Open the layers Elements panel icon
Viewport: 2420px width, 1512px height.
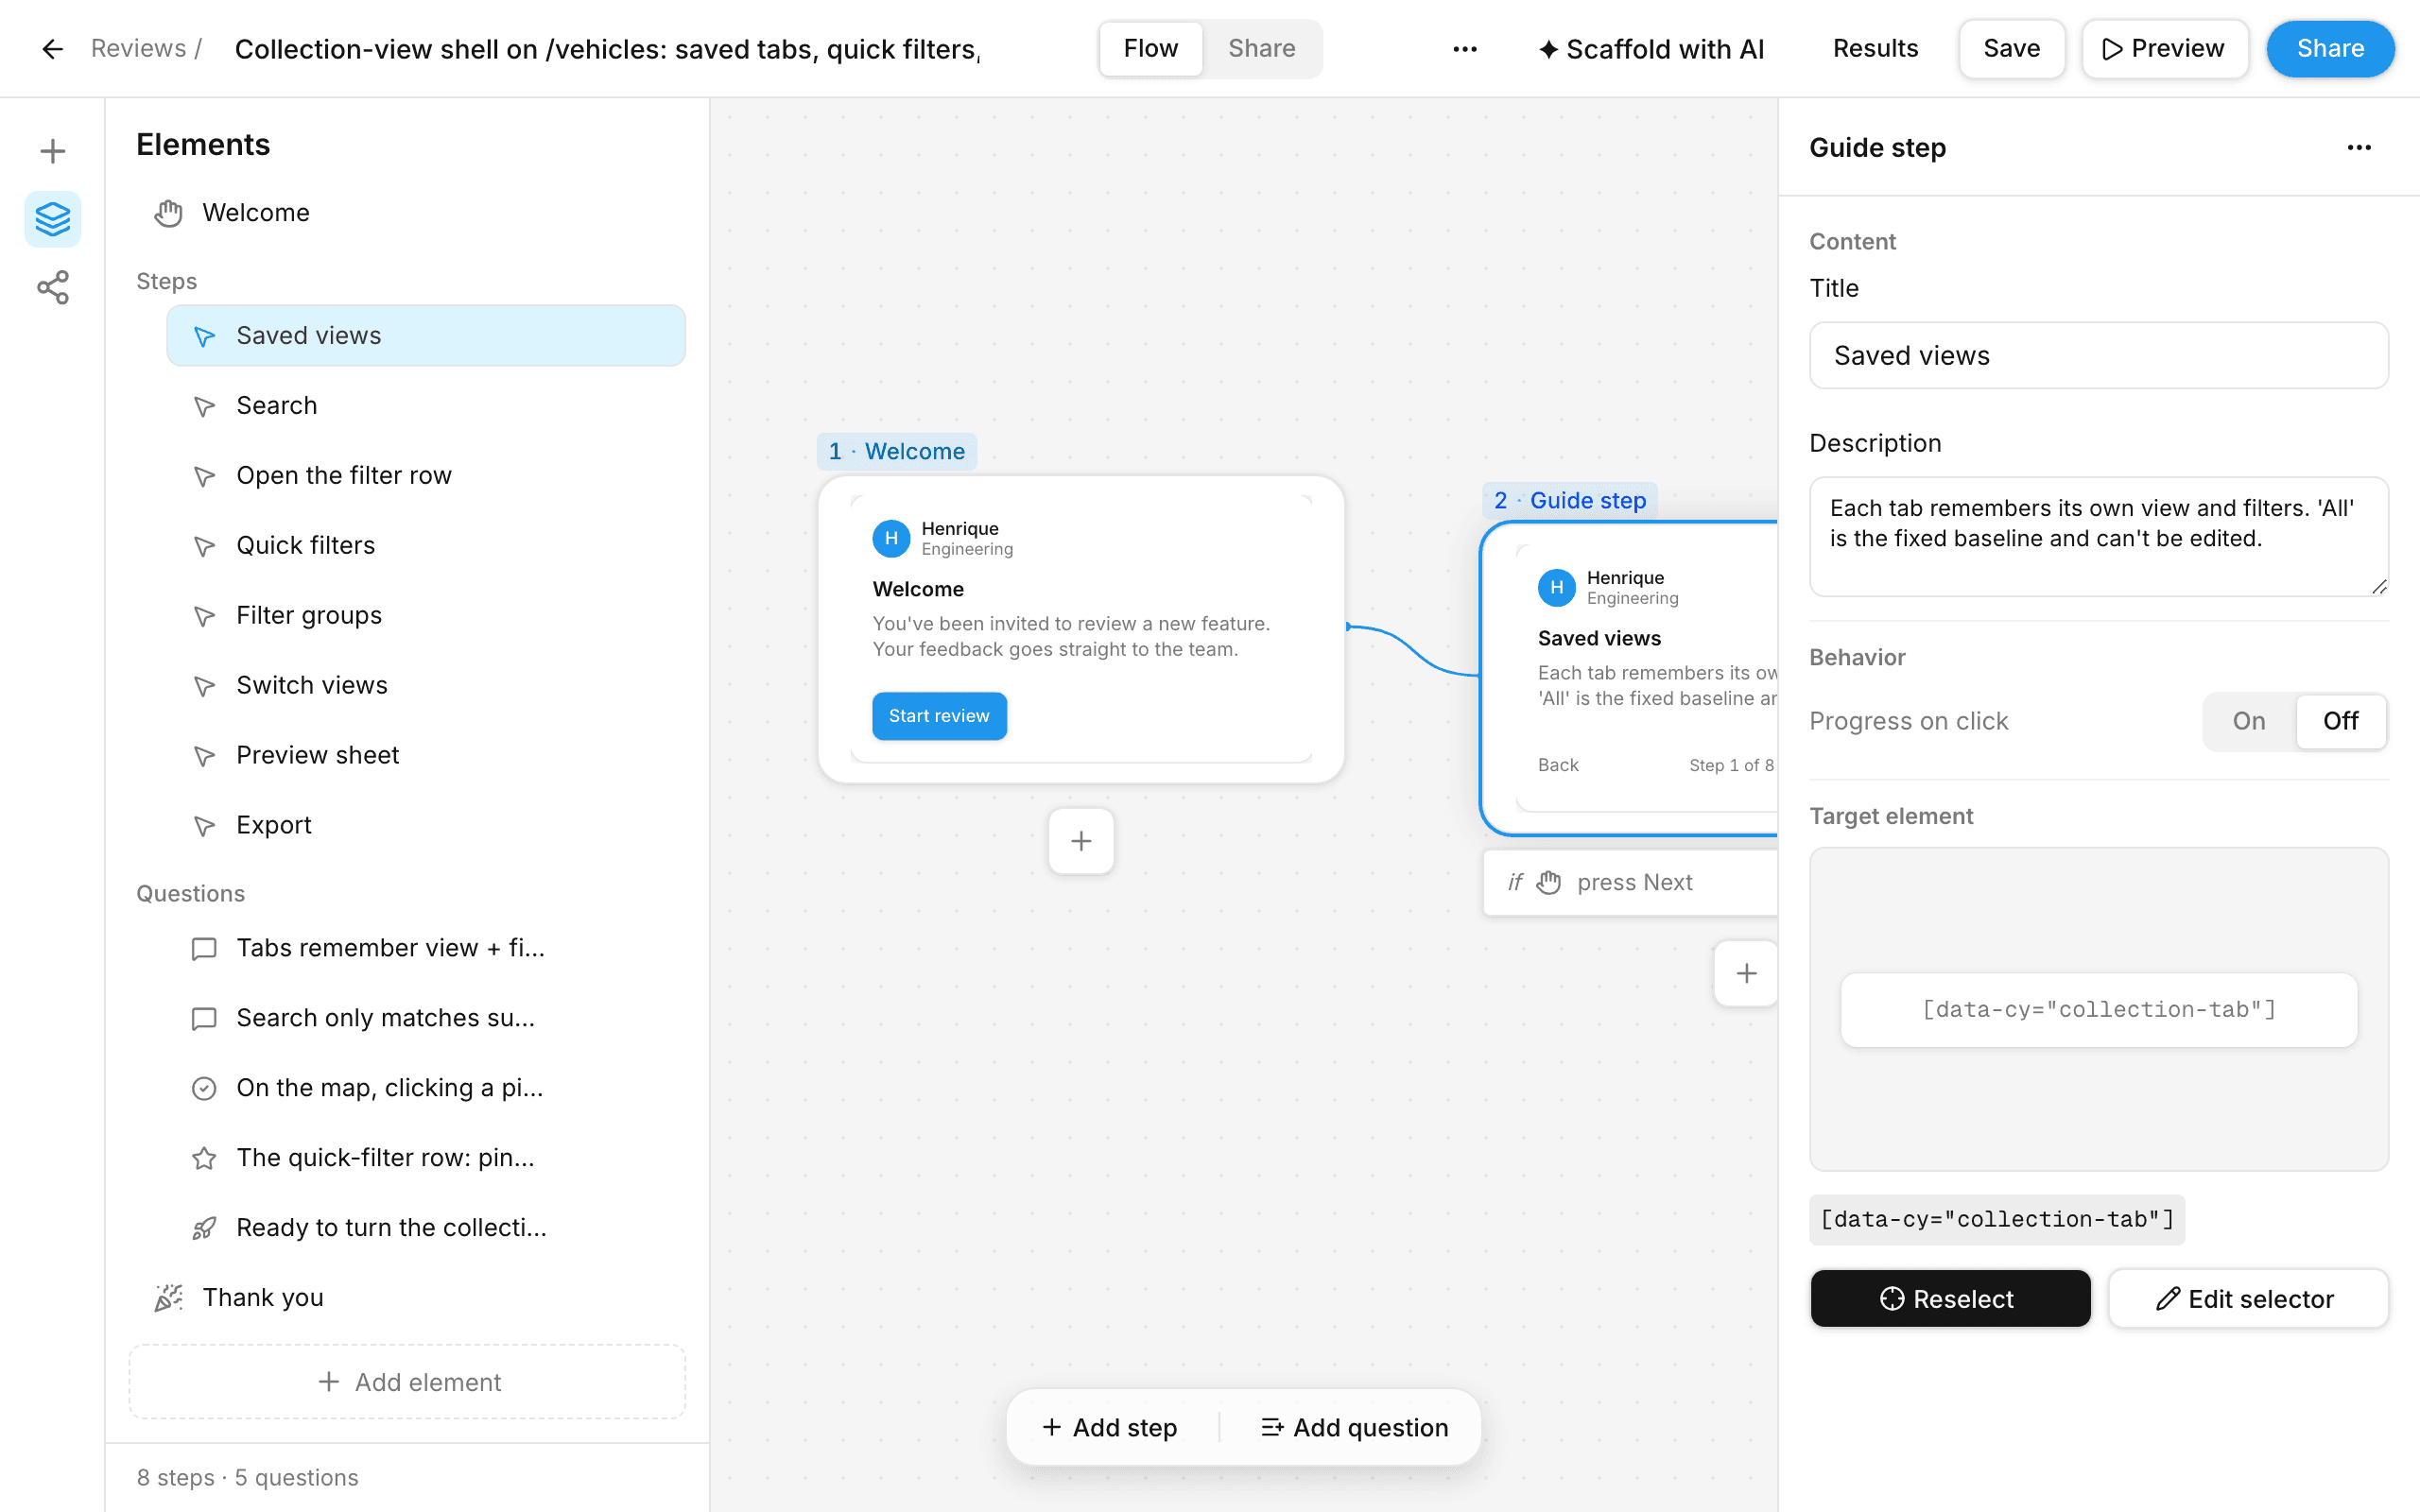[52, 219]
